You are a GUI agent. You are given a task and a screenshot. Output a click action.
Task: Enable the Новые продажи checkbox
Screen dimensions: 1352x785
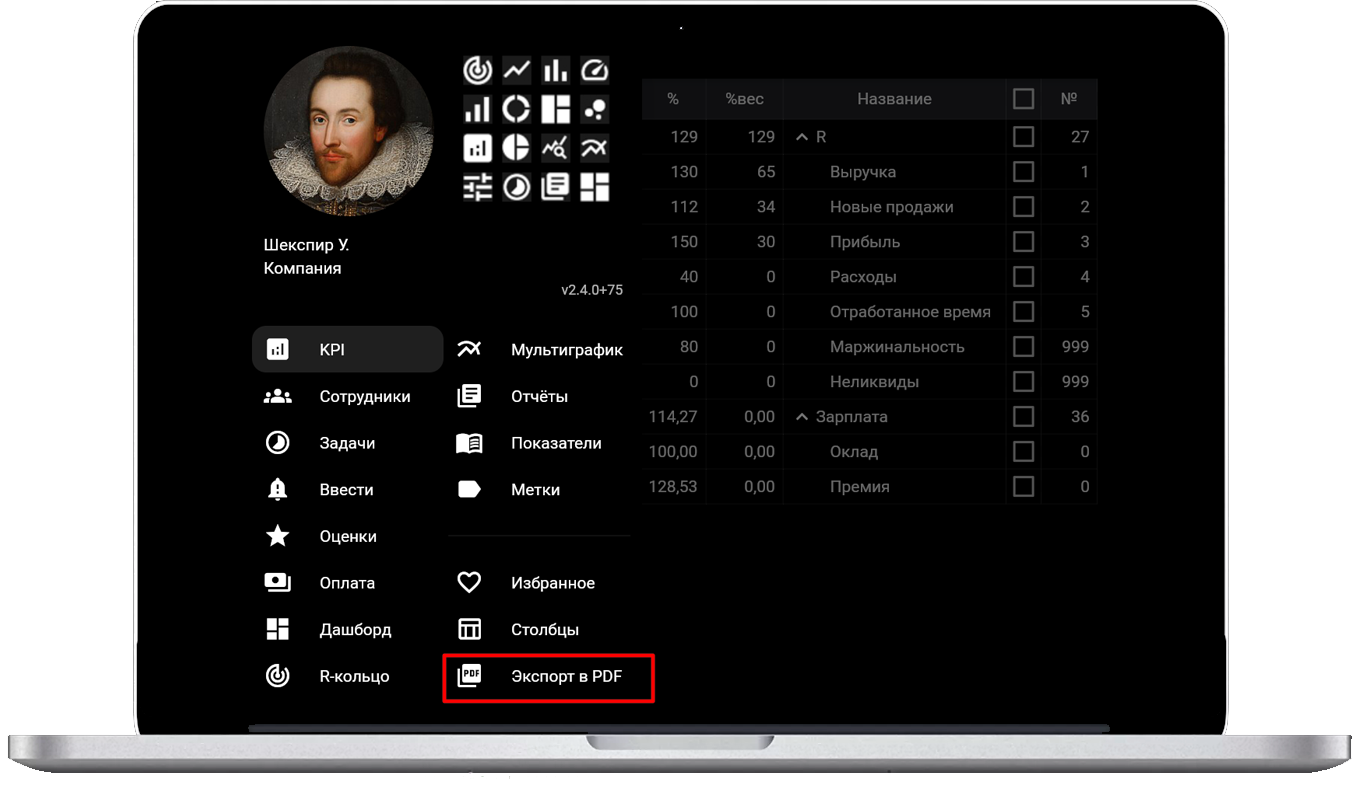[1023, 207]
